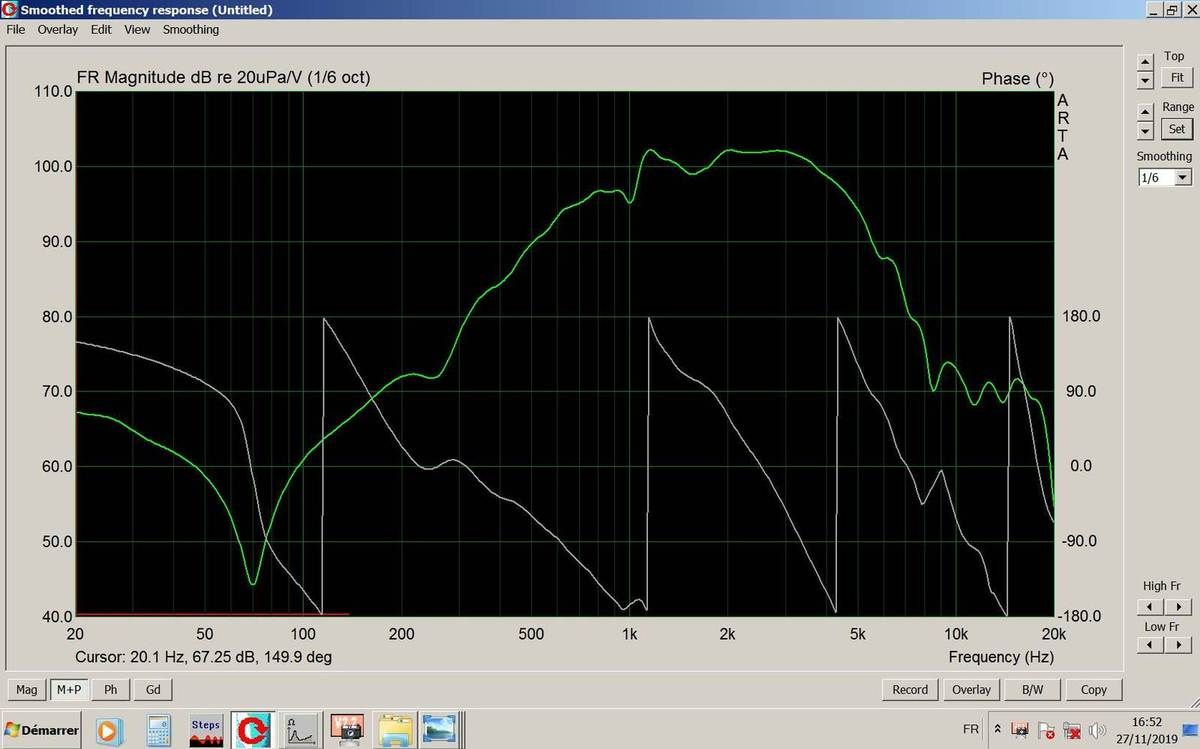Open the screen capture taskbar icon
This screenshot has height=749, width=1200.
(347, 730)
